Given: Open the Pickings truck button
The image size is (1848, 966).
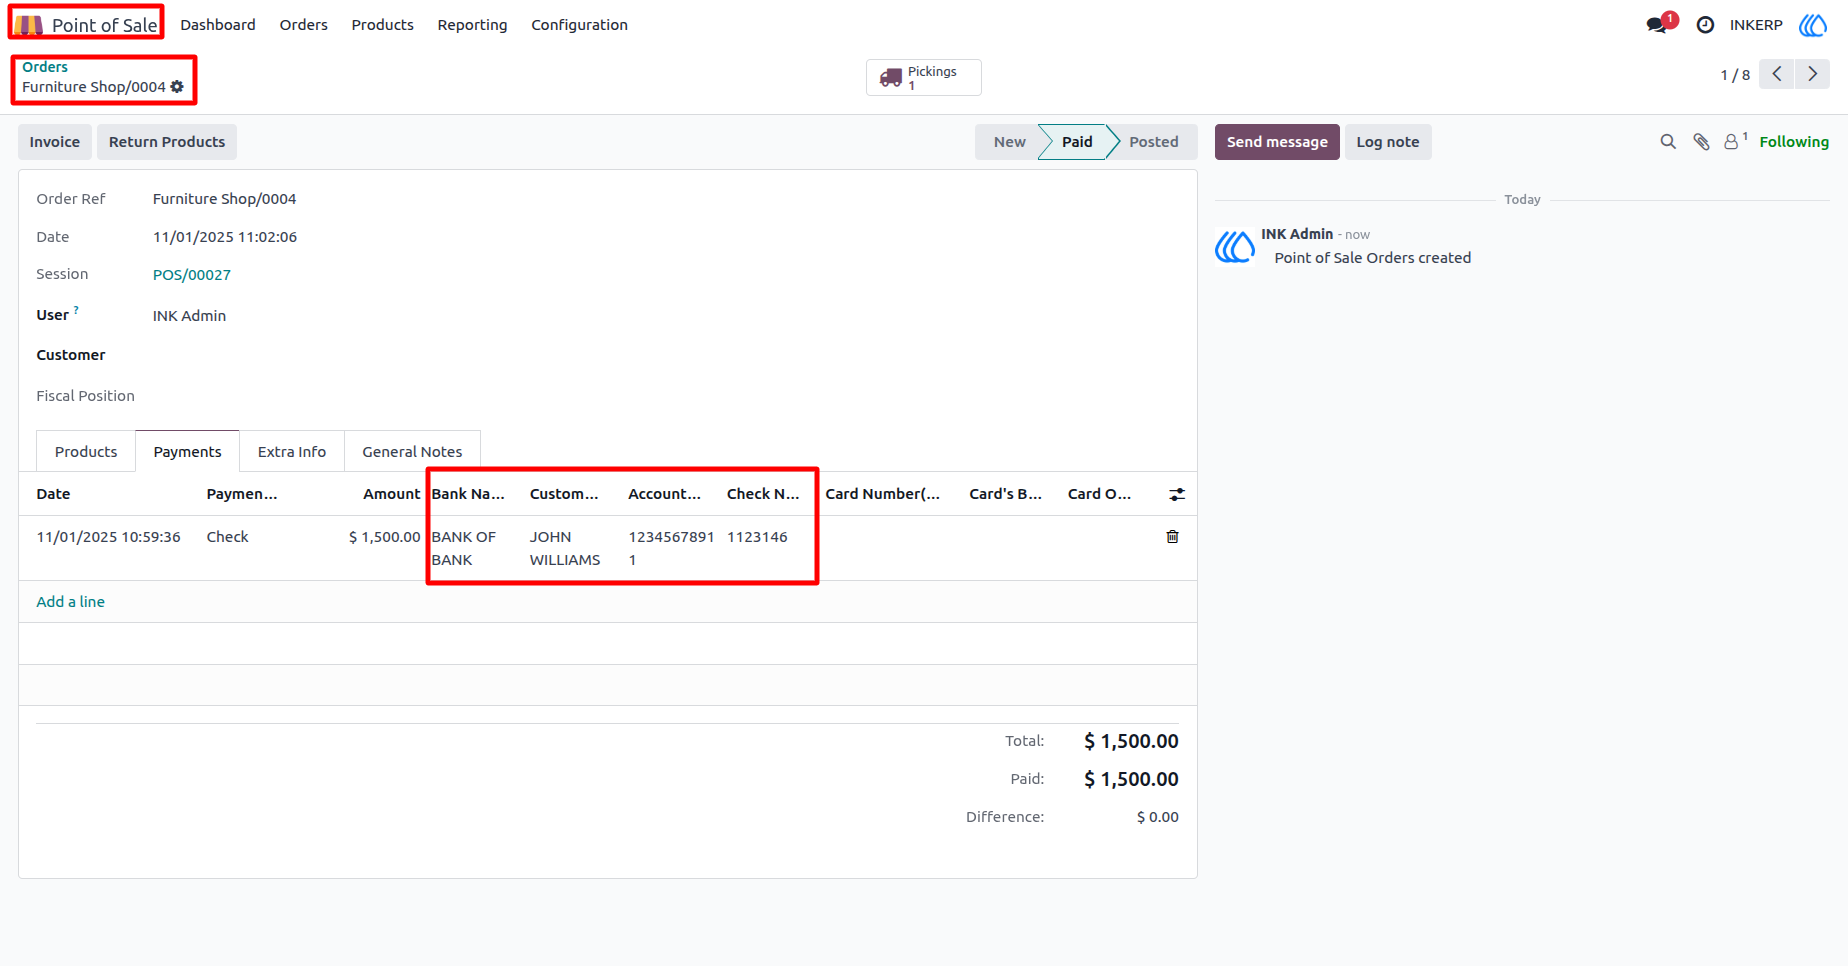Looking at the screenshot, I should click(x=923, y=78).
